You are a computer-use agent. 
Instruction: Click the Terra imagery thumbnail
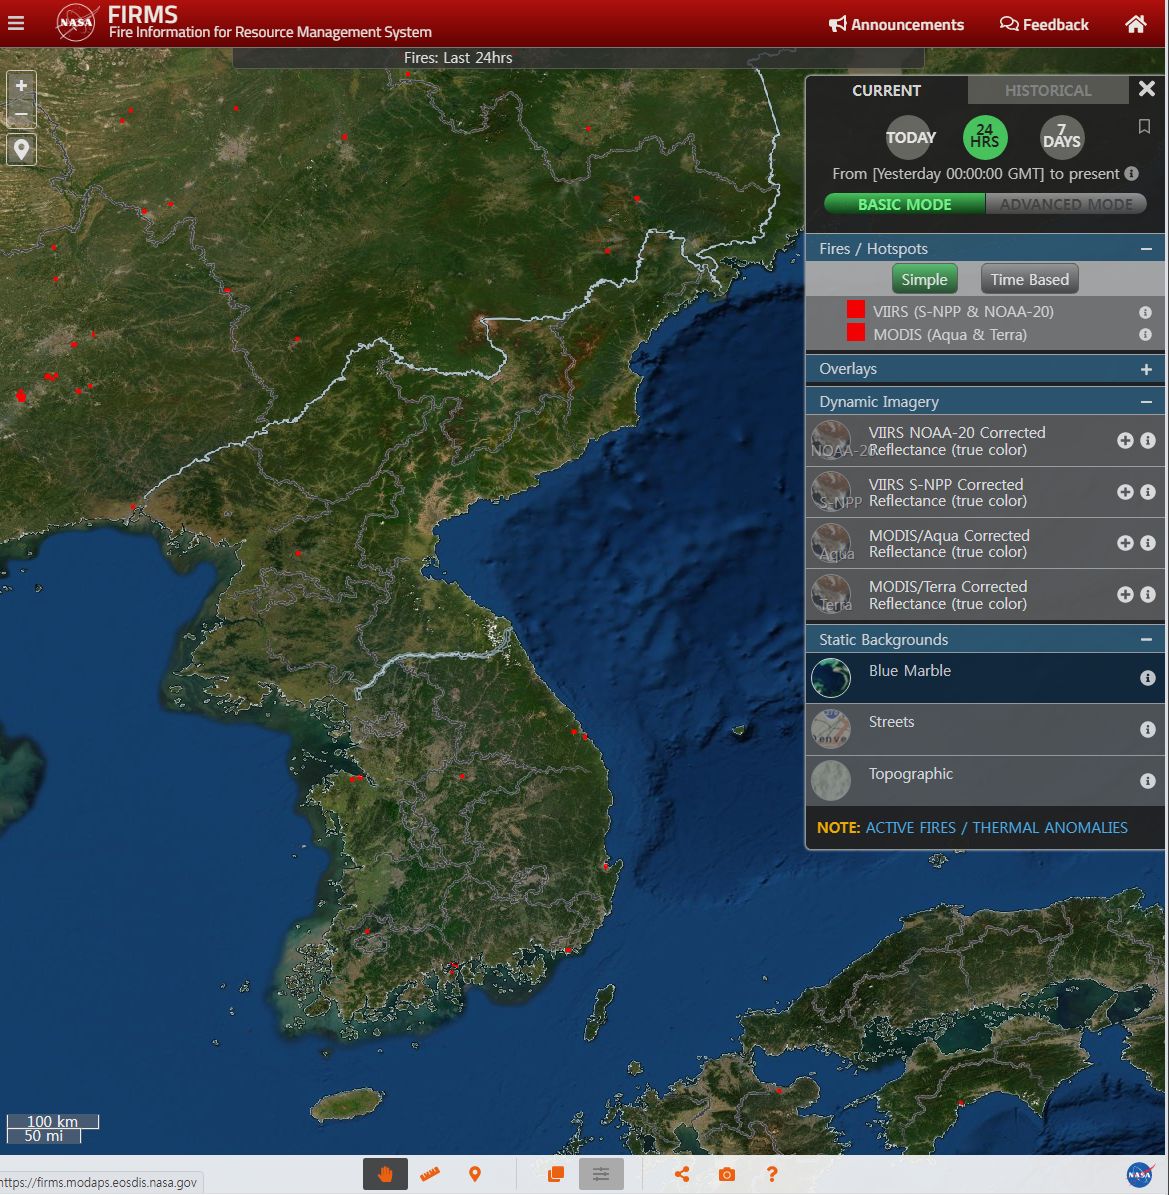pos(831,594)
